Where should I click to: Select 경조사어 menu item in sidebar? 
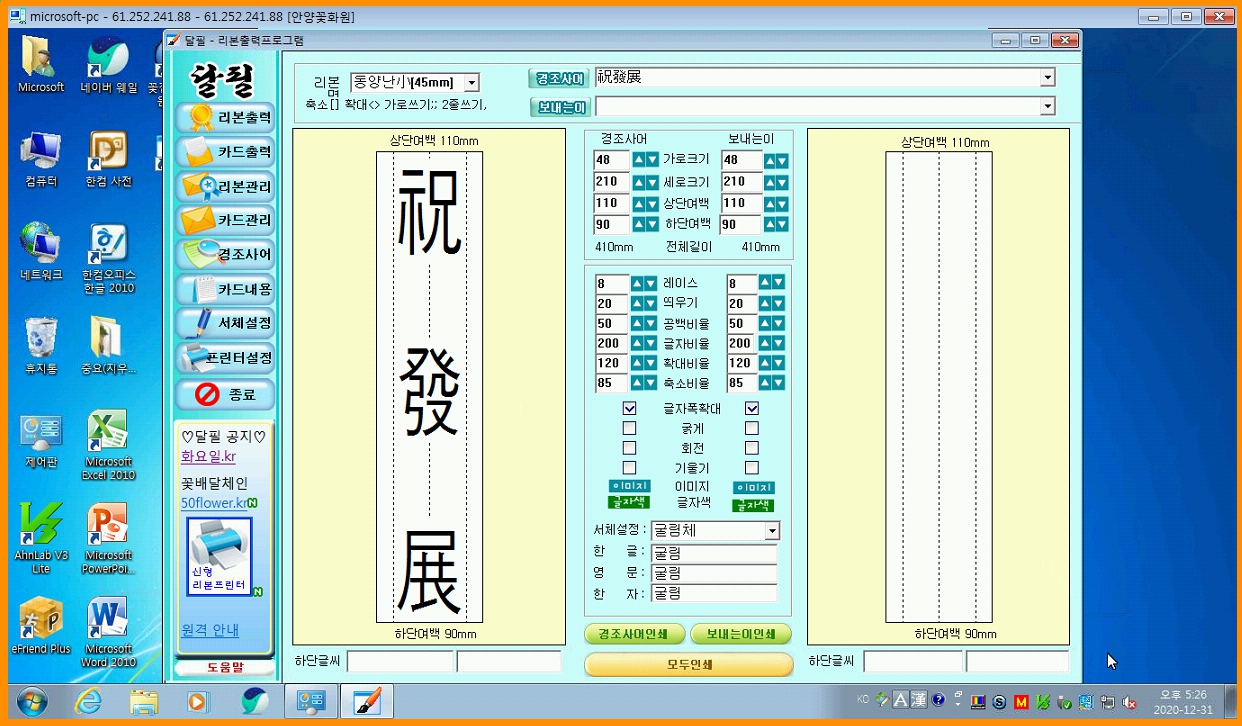[x=224, y=254]
